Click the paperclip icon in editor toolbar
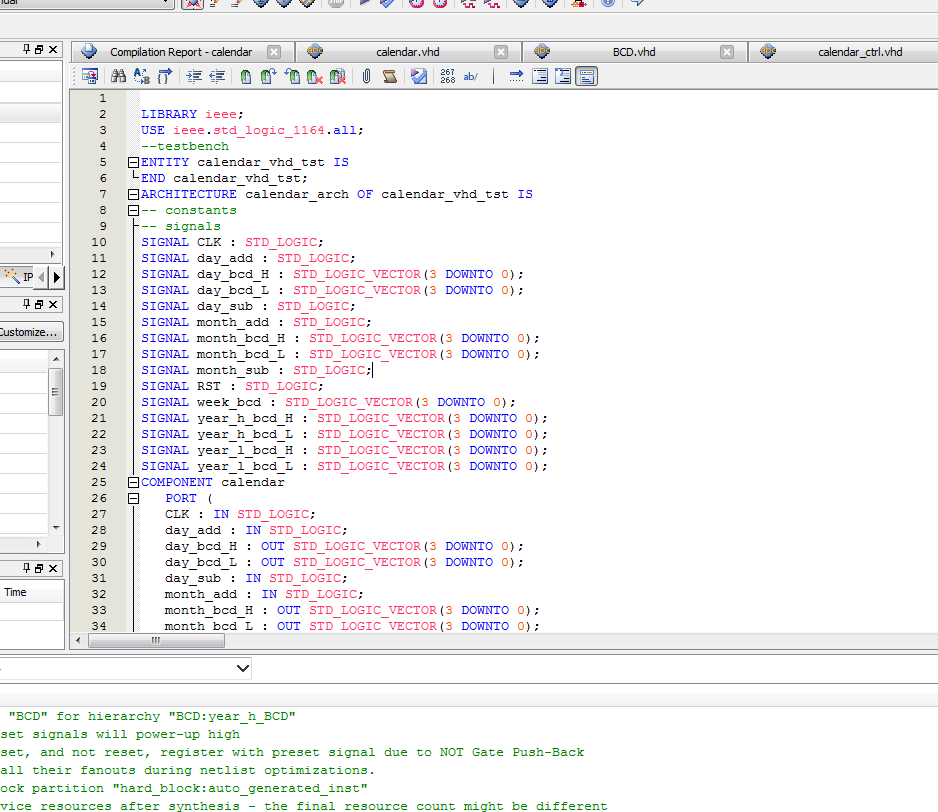Screen dimensions: 938x812 pyautogui.click(x=367, y=76)
